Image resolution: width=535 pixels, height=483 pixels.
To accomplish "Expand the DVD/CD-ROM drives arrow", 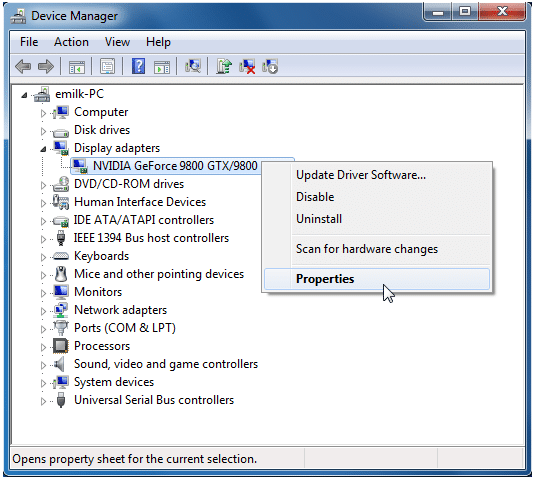I will [43, 185].
